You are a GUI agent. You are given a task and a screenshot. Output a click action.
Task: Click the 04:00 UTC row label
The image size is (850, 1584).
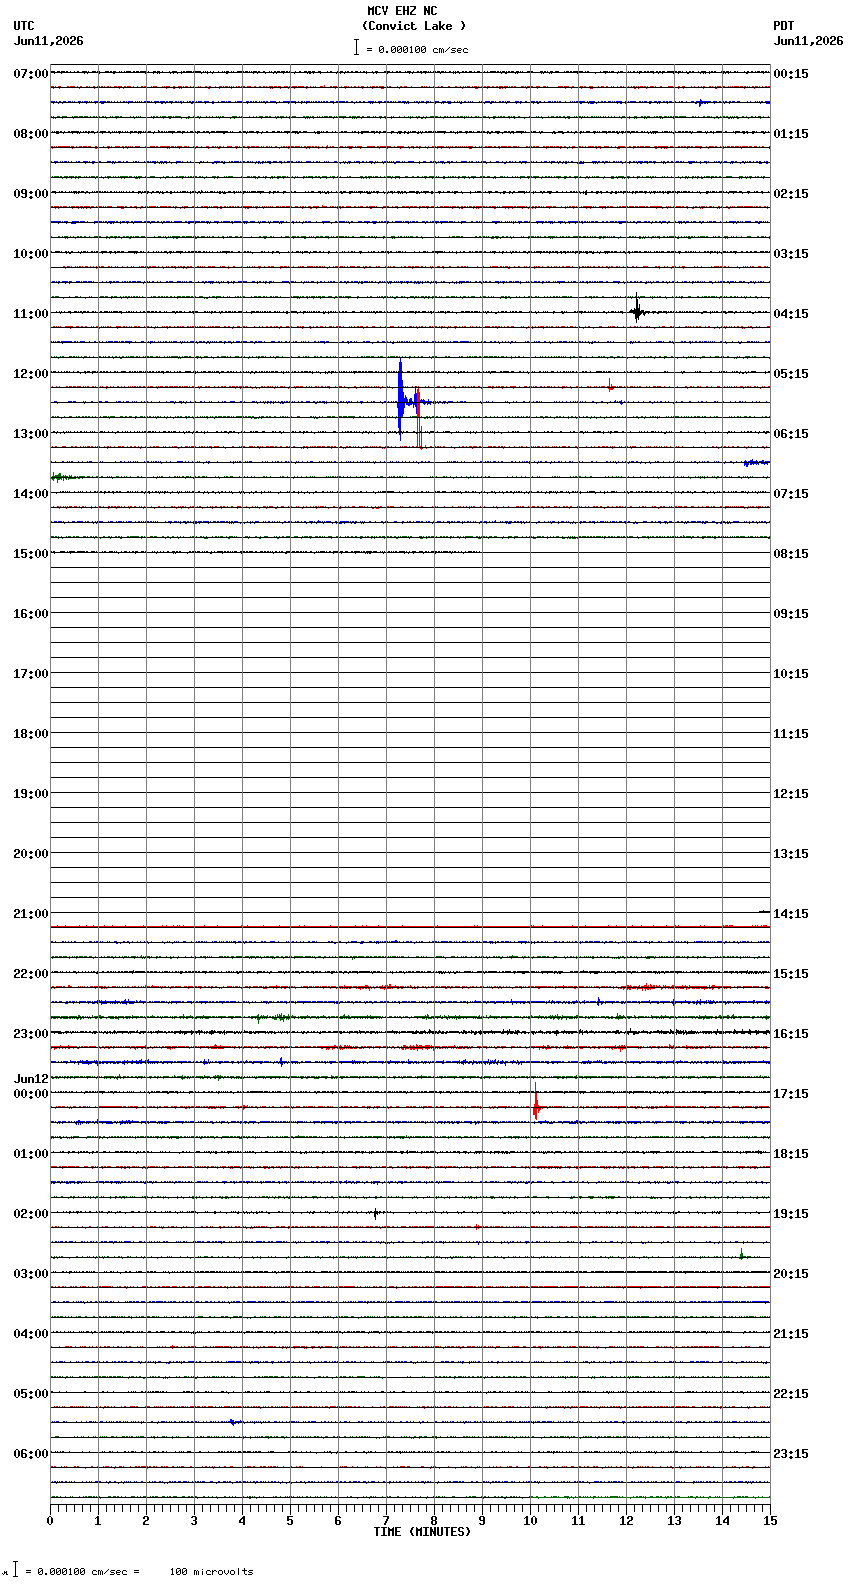click(31, 1334)
